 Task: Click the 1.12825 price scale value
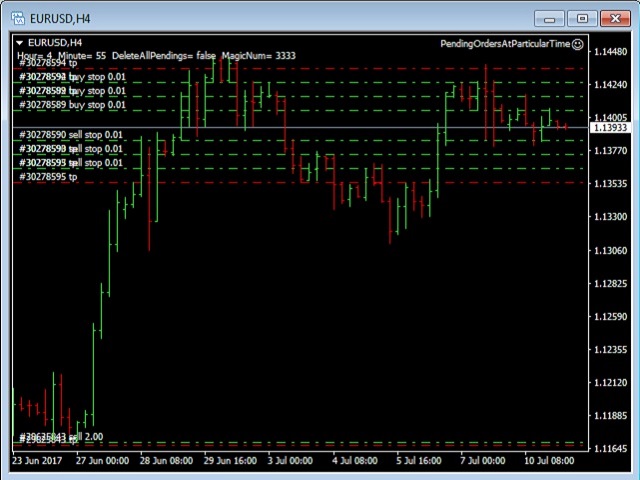[x=611, y=283]
